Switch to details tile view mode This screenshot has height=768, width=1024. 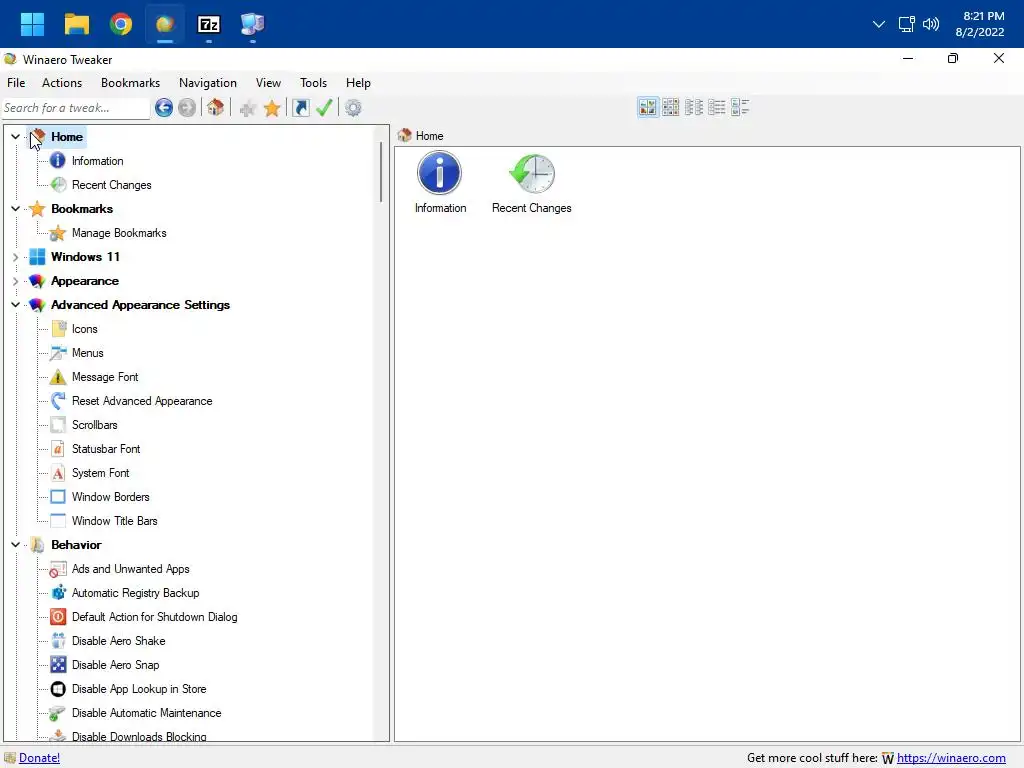740,107
